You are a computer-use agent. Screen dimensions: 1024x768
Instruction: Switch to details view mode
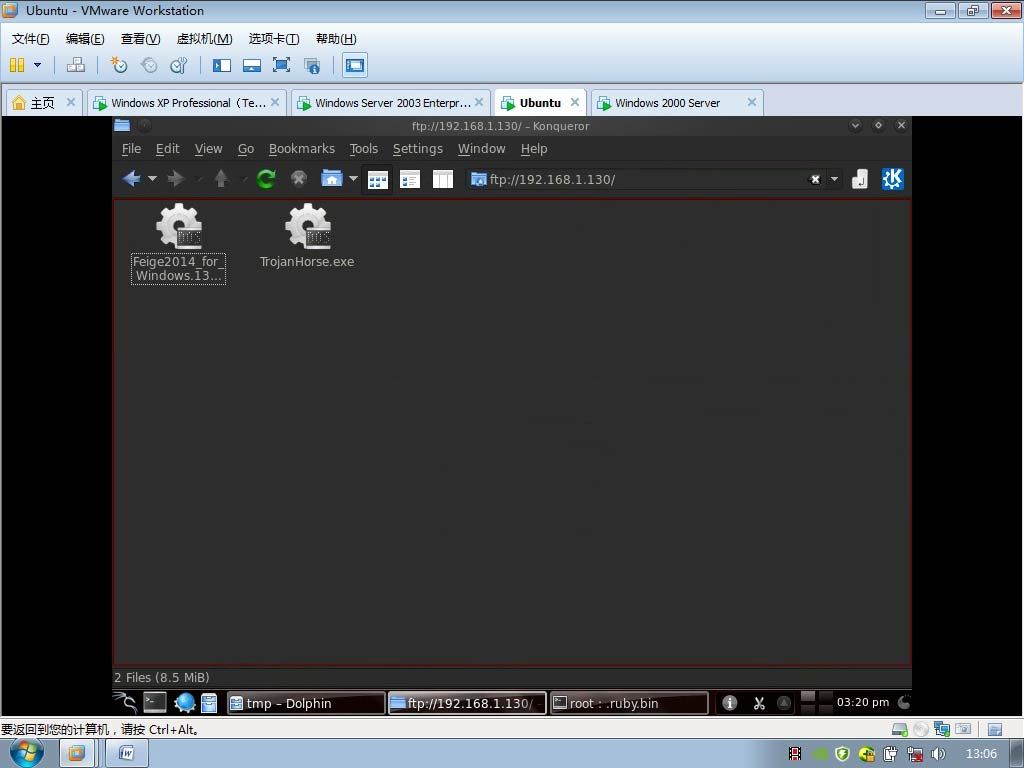coord(410,180)
